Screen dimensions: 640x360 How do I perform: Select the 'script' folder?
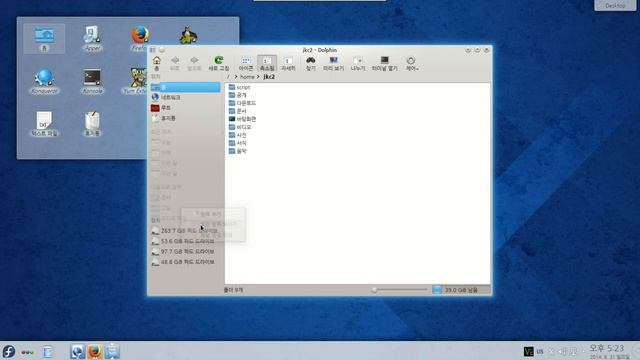239,87
